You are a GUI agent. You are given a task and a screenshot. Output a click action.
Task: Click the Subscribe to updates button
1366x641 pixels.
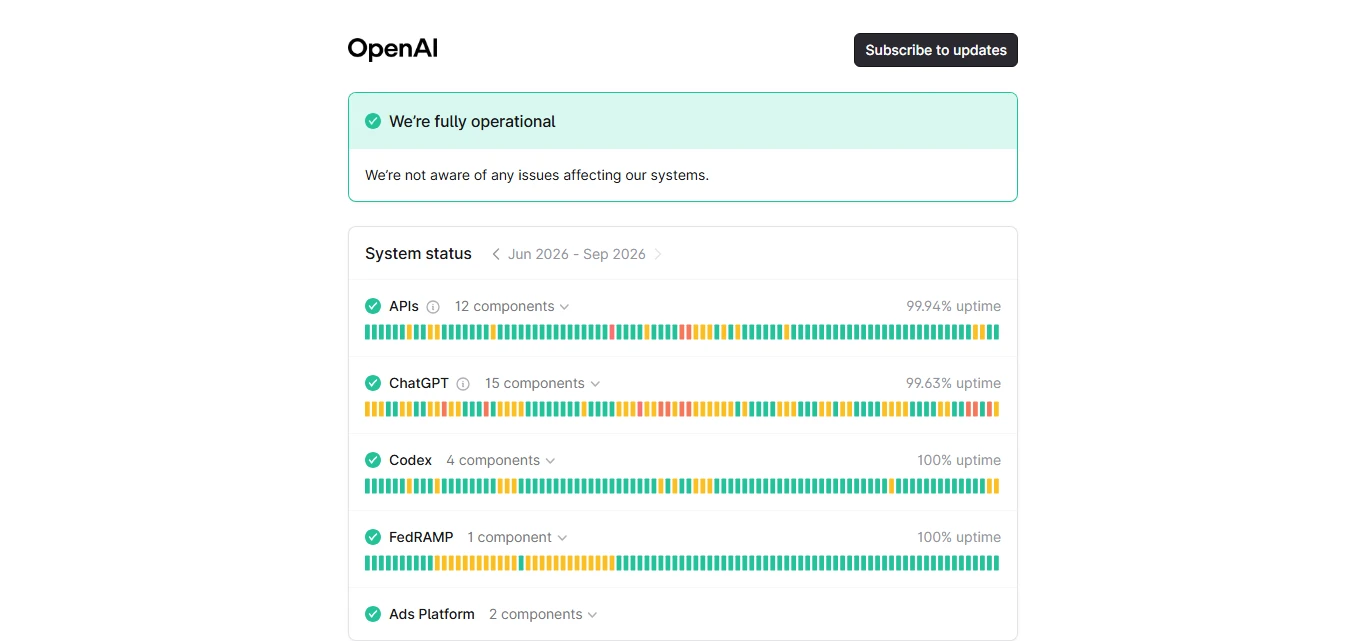[x=935, y=50]
